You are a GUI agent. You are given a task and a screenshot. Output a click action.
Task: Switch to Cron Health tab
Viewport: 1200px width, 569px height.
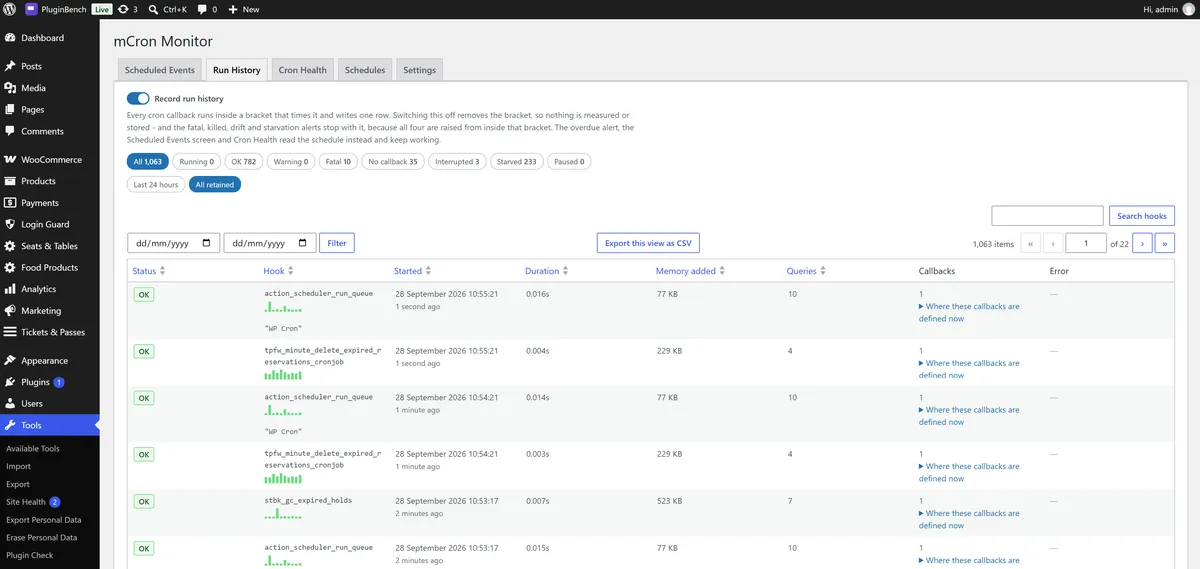[303, 70]
